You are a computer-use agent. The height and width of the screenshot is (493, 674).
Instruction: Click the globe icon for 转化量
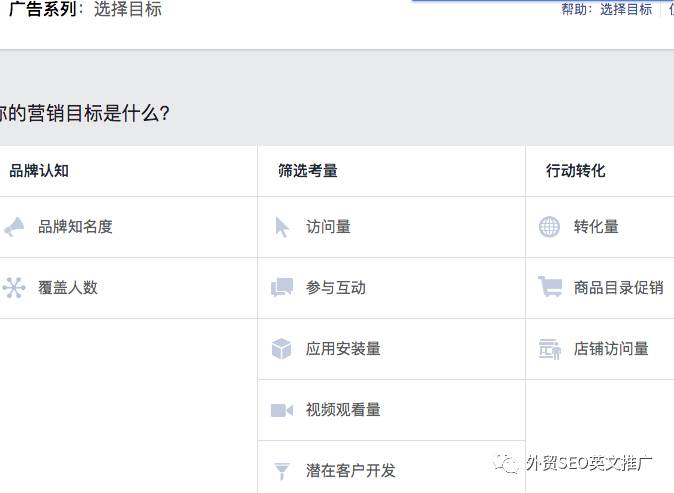(549, 227)
